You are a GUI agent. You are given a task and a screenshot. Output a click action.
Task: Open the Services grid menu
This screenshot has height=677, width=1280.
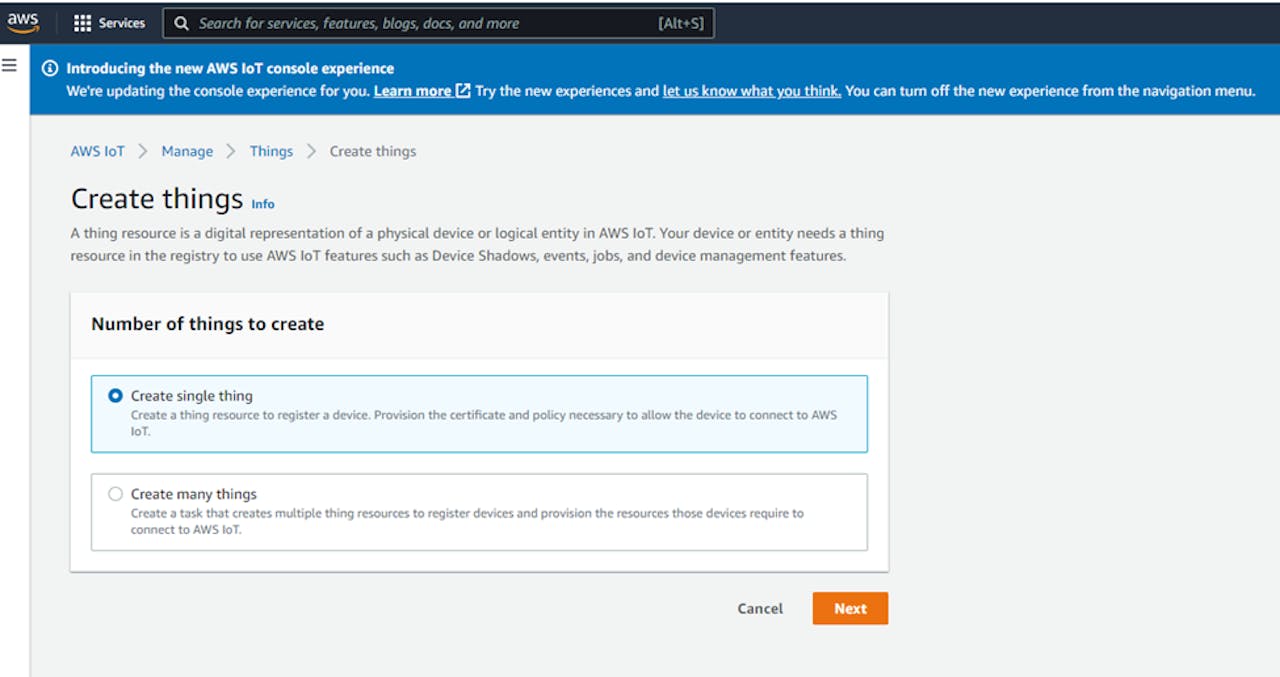coord(110,23)
